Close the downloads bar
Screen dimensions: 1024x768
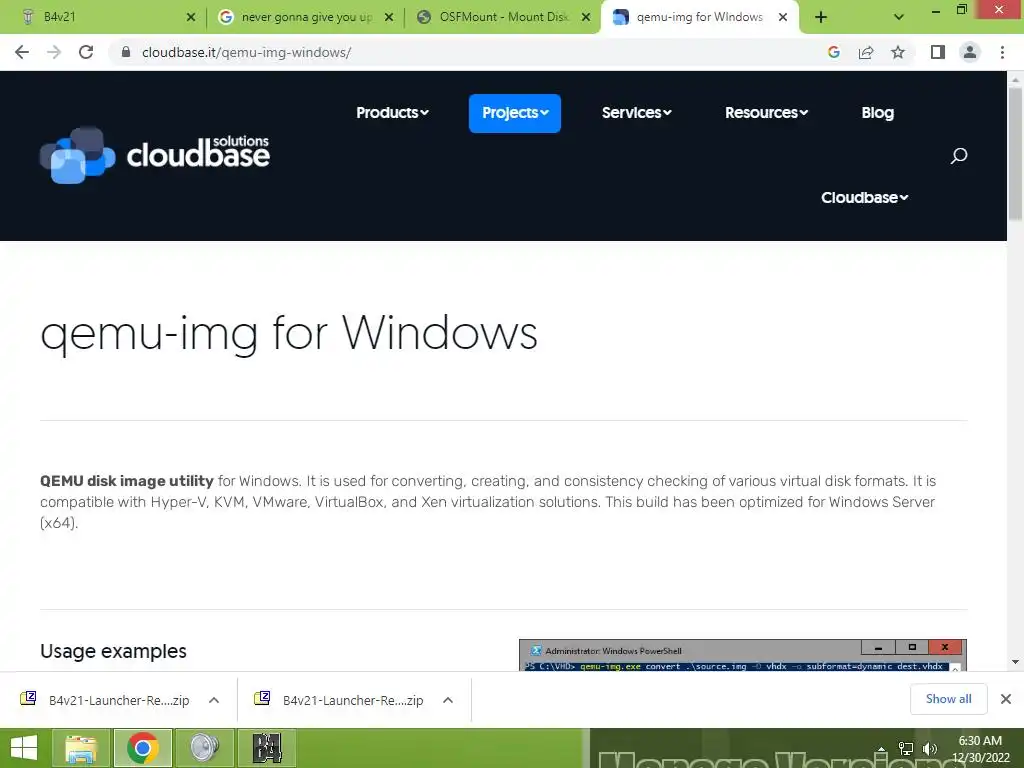coord(1006,699)
